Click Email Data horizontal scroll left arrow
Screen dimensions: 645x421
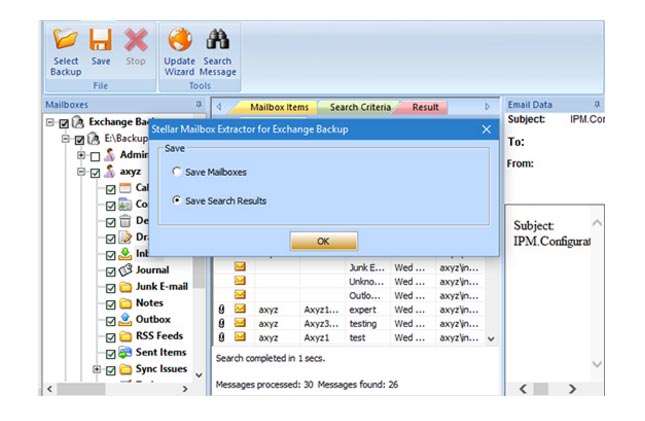tap(523, 389)
